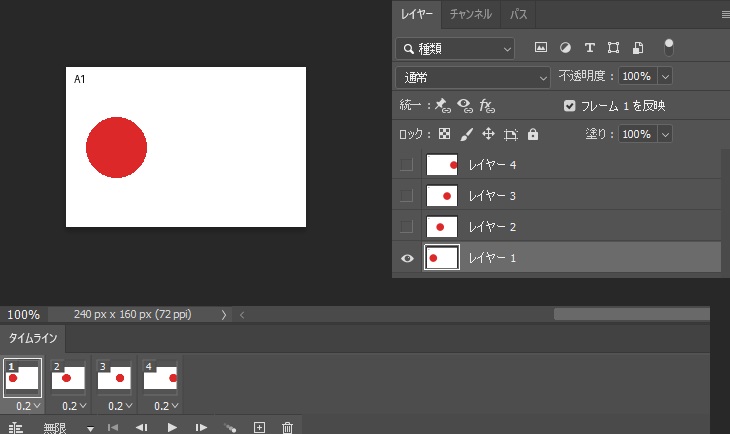
Task: Show レイヤー 4 visibility box
Action: (406, 164)
